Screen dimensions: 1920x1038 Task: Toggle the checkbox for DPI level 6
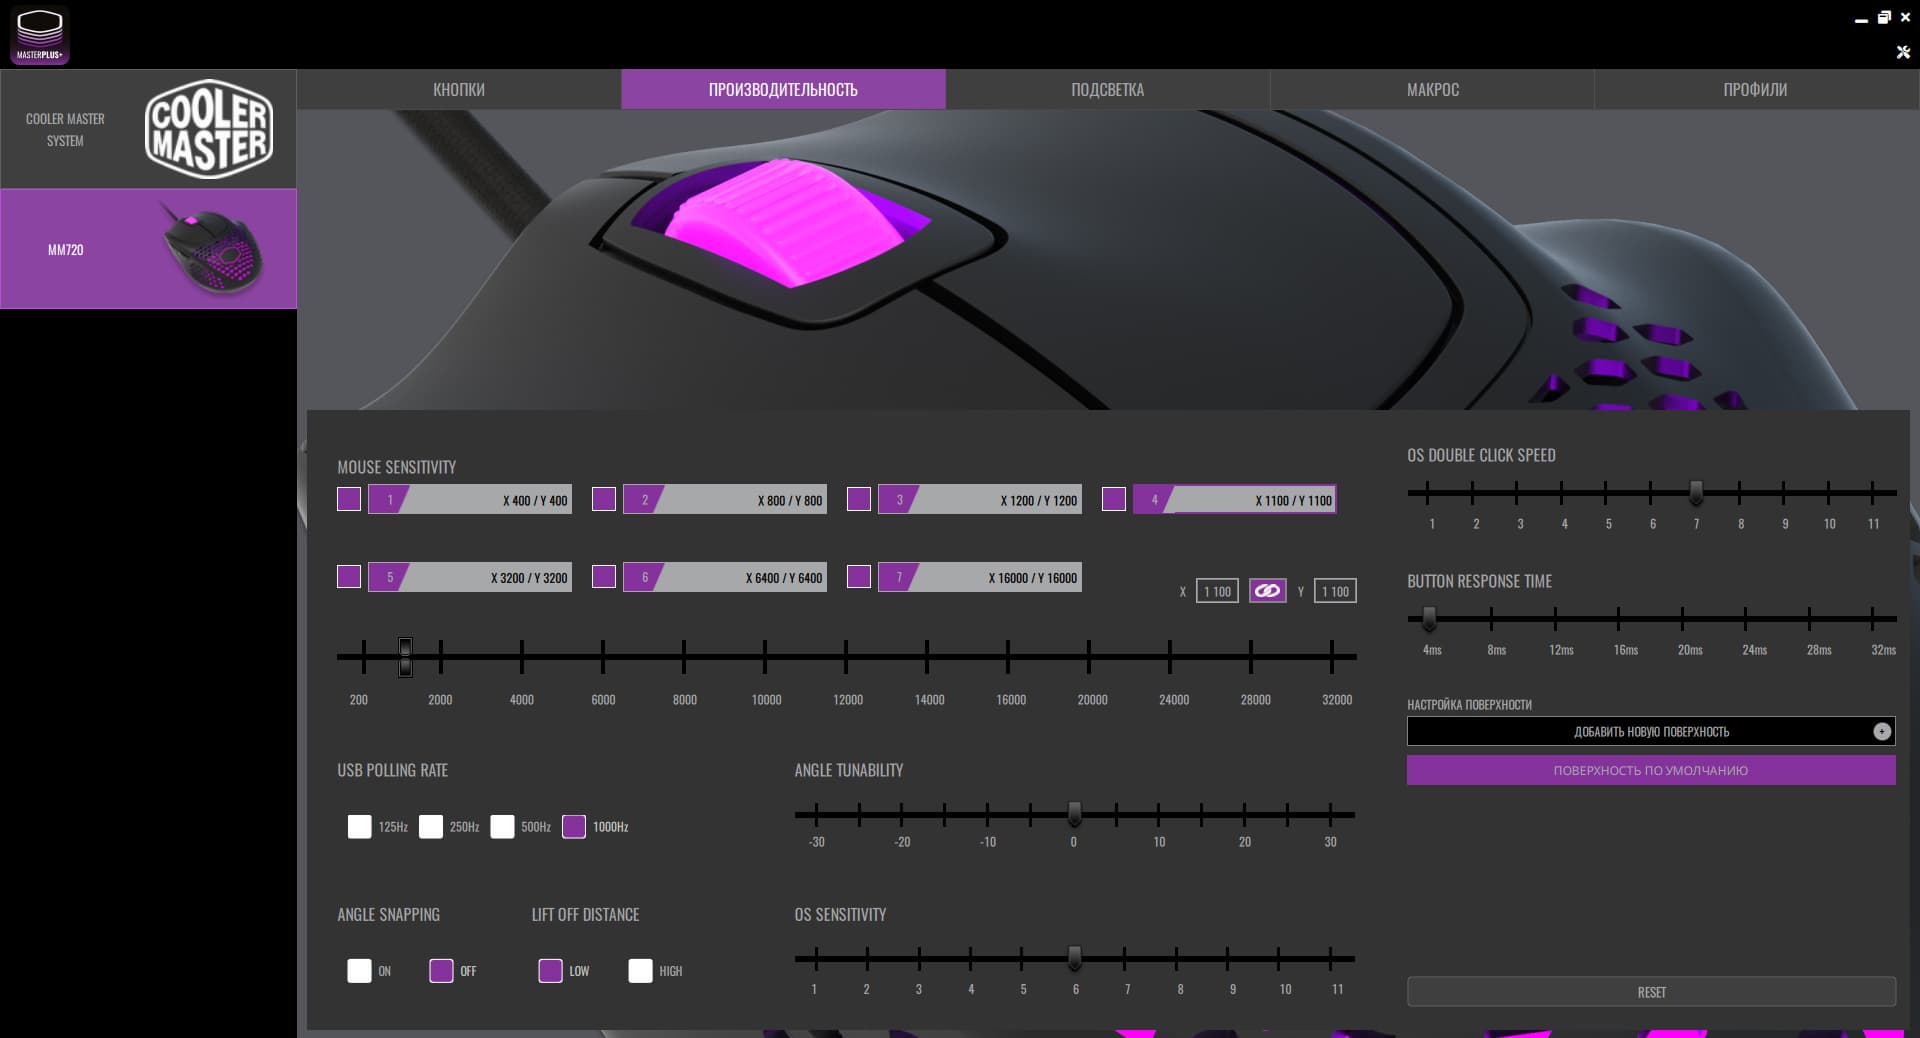604,577
